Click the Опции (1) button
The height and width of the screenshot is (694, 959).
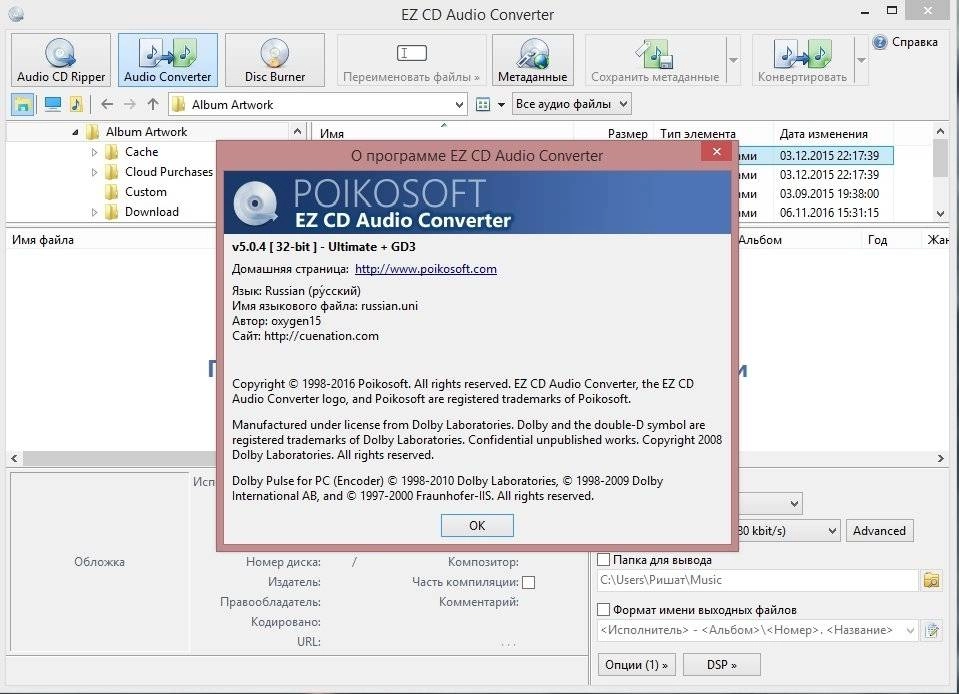pos(636,665)
